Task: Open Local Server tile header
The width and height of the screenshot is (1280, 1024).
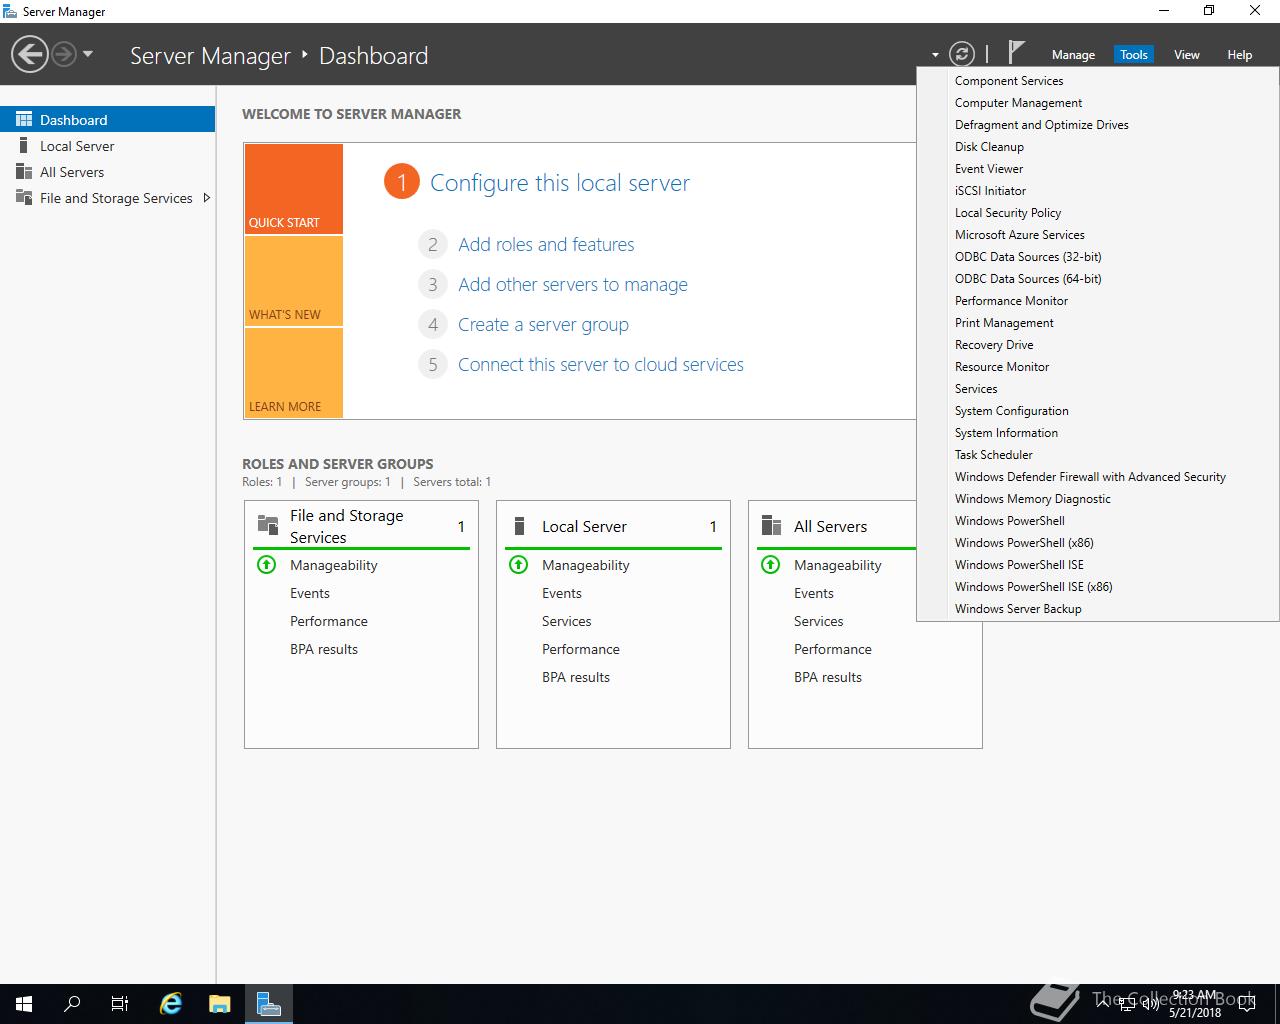Action: [613, 526]
